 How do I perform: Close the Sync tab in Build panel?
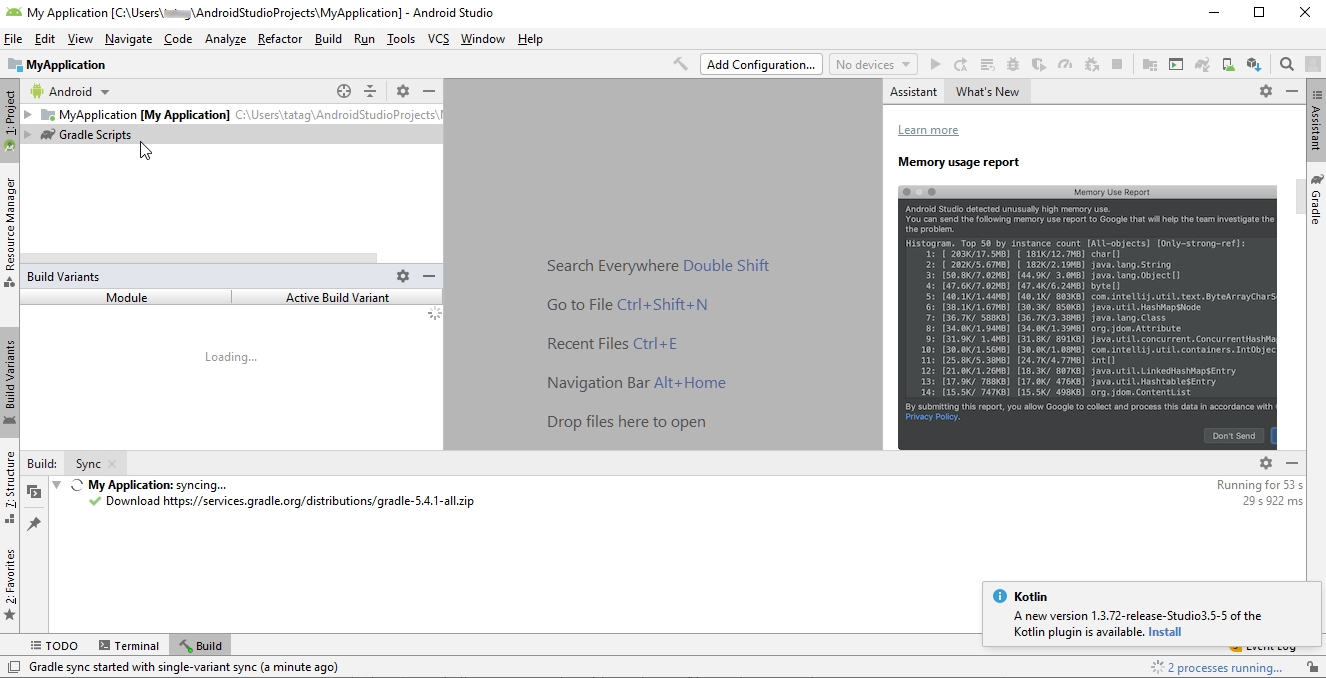click(x=112, y=464)
